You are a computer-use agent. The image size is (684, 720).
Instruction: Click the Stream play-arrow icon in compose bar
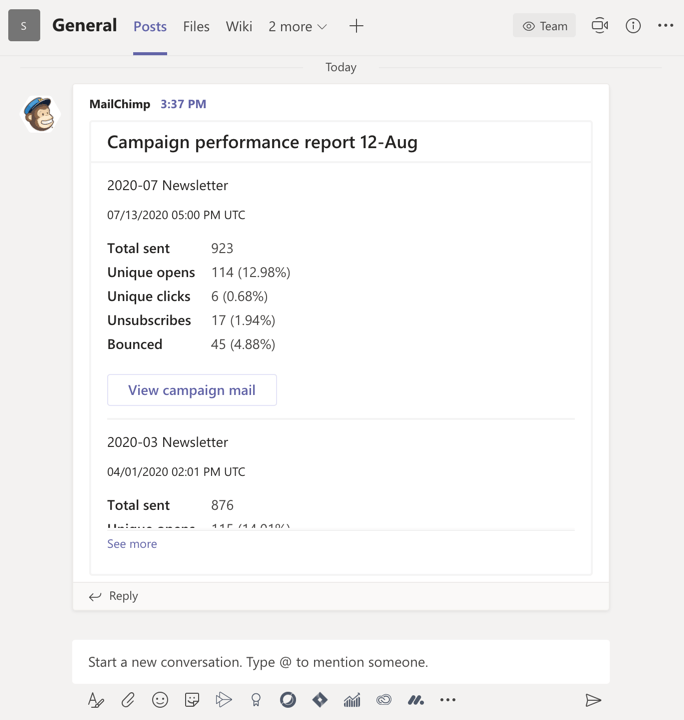point(224,700)
